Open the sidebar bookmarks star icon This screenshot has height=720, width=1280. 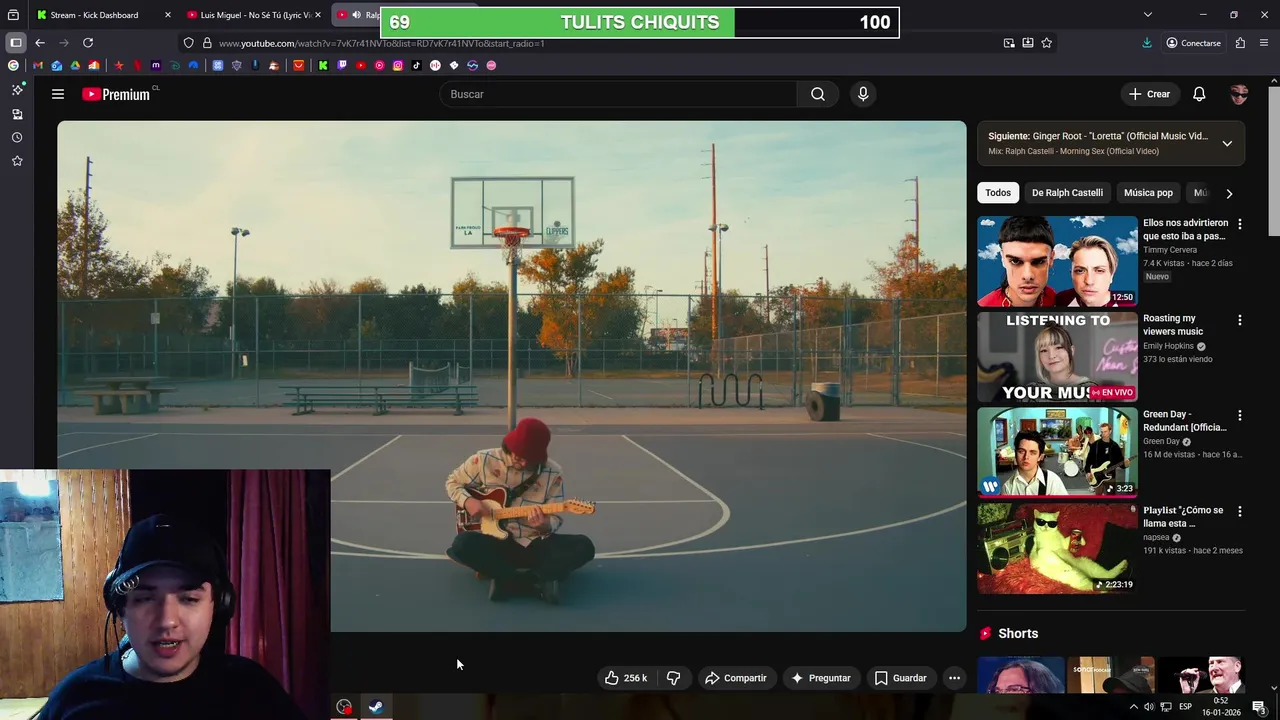pos(17,161)
